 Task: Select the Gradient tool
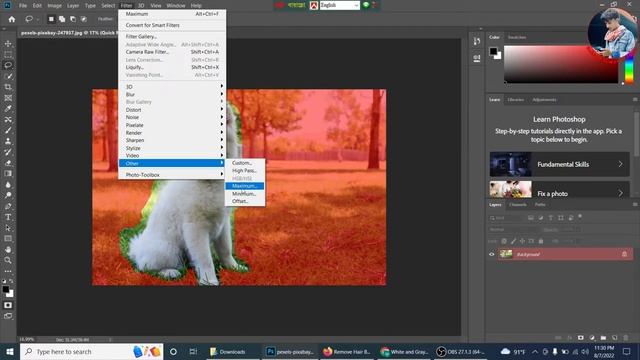[x=8, y=173]
